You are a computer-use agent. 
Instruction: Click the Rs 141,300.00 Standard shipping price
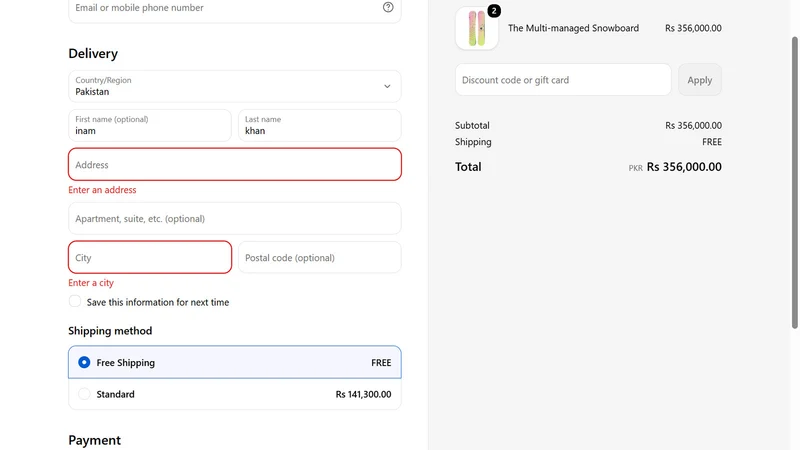(363, 394)
